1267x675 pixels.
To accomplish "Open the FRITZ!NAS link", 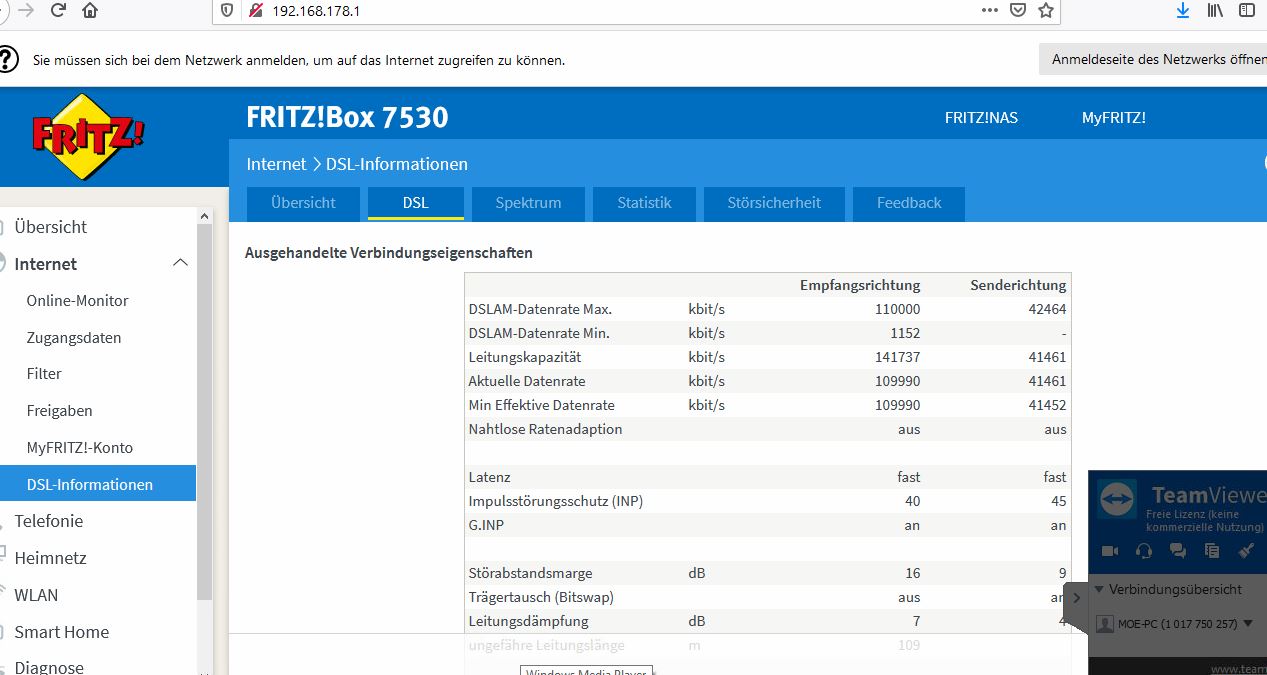I will (x=981, y=118).
